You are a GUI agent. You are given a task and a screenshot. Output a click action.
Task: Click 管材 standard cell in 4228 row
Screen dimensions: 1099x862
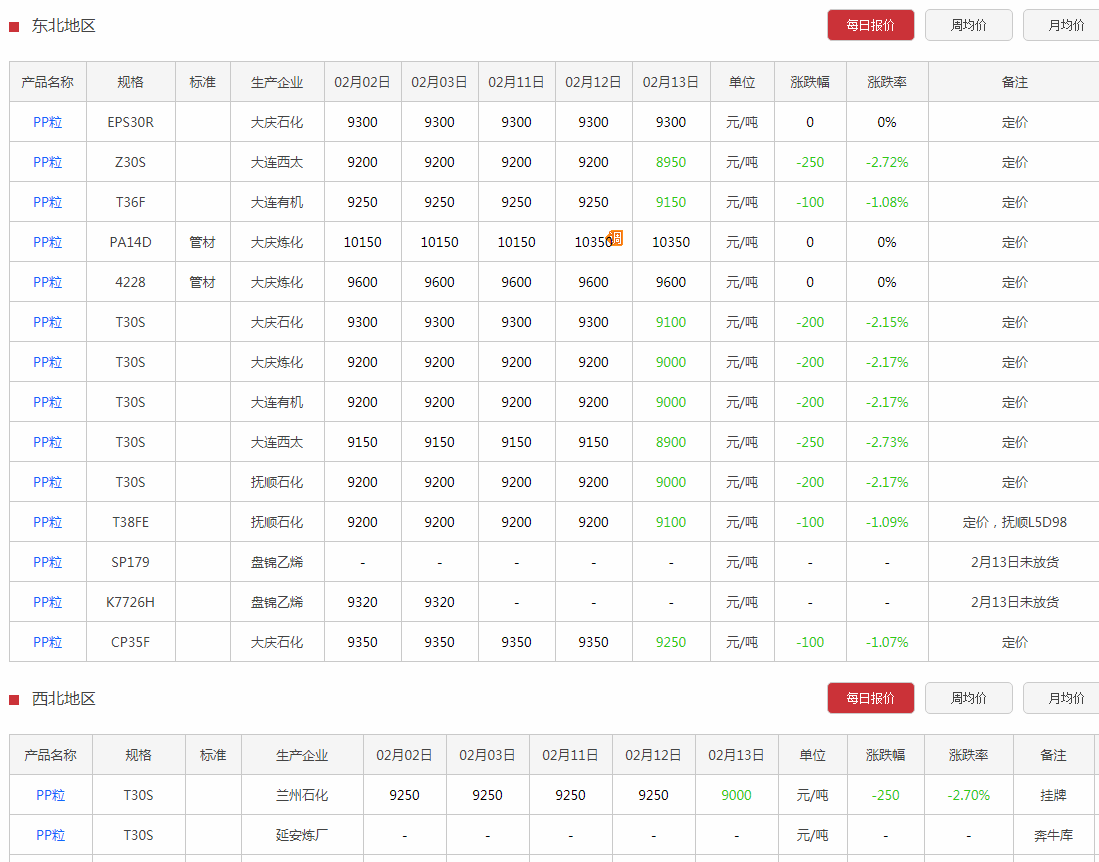click(x=203, y=282)
